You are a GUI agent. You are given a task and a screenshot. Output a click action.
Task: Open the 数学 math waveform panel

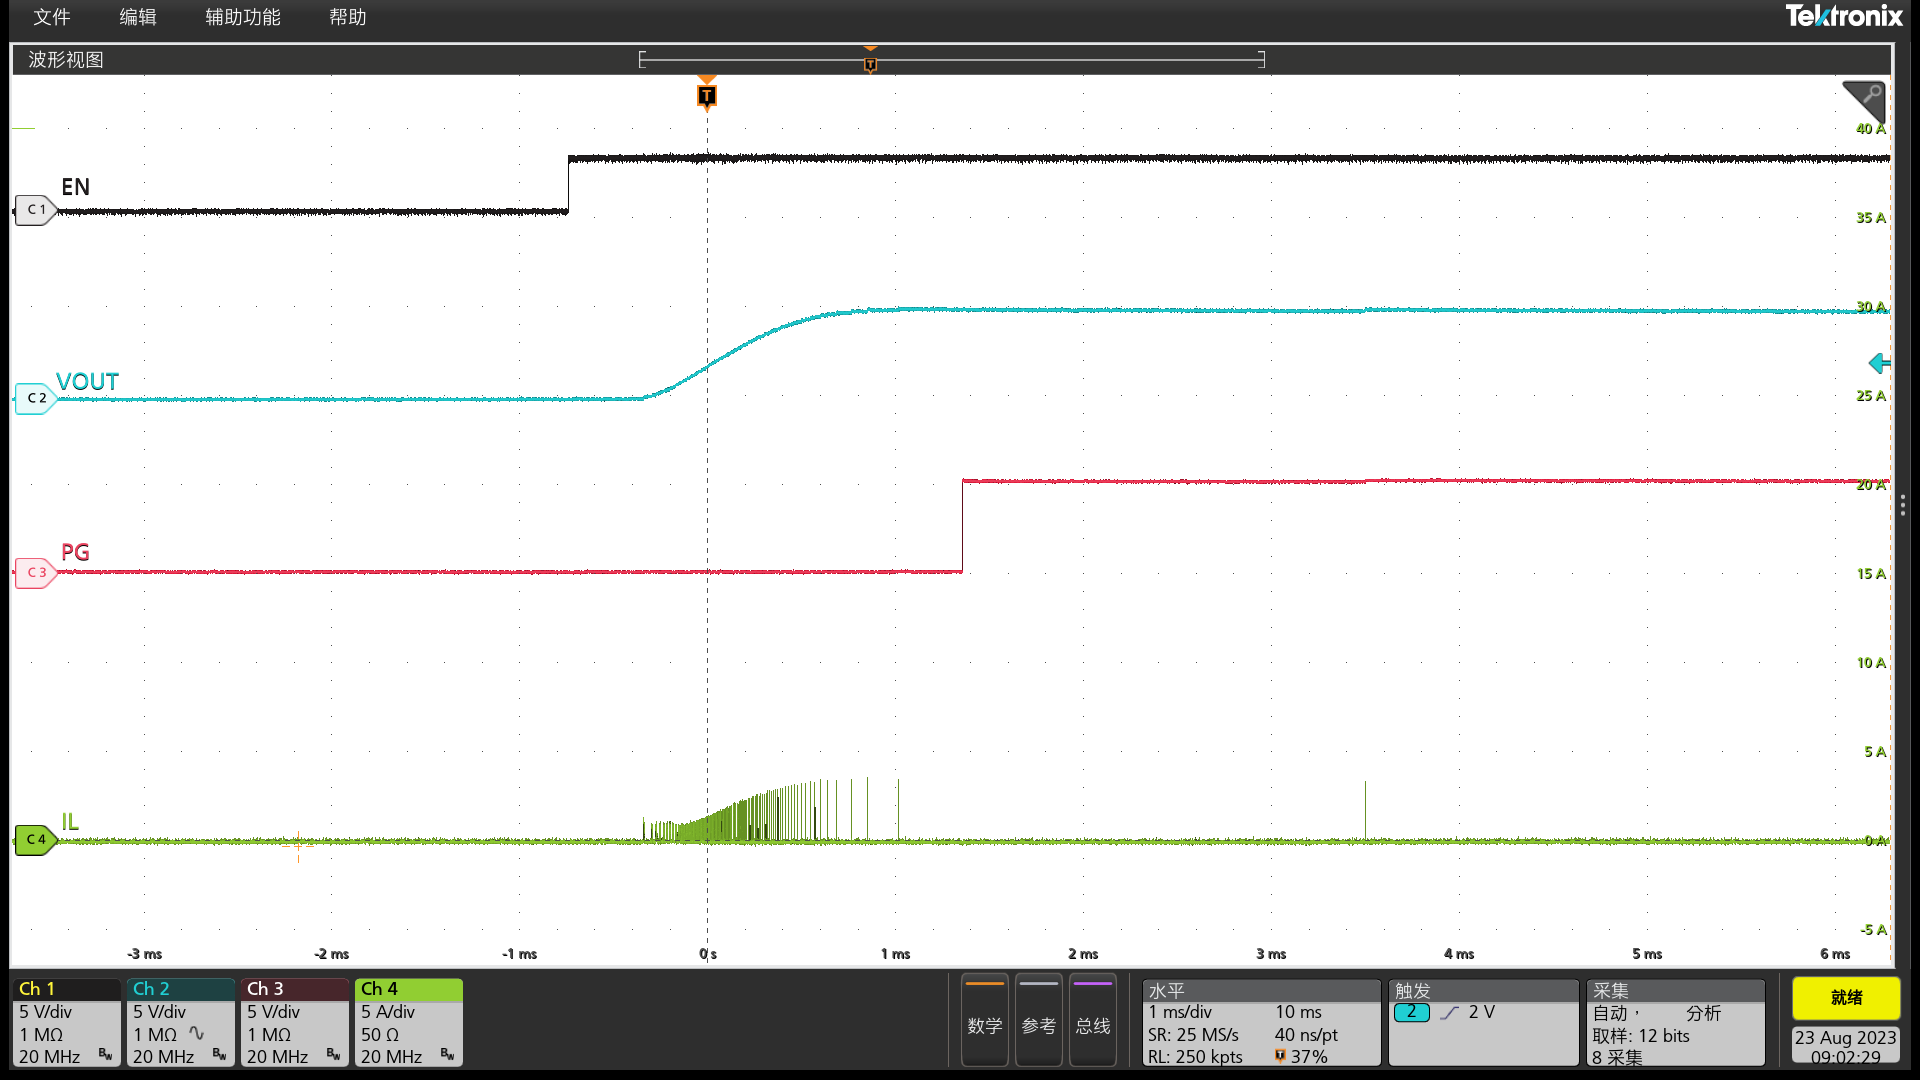point(984,1022)
